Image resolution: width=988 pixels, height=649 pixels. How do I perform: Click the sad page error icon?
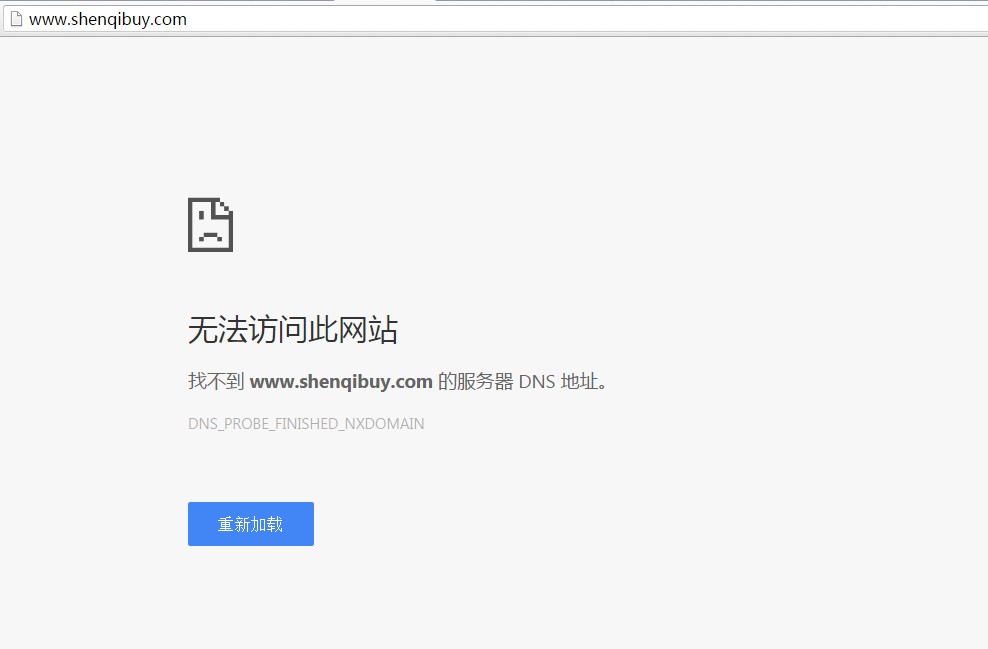210,225
